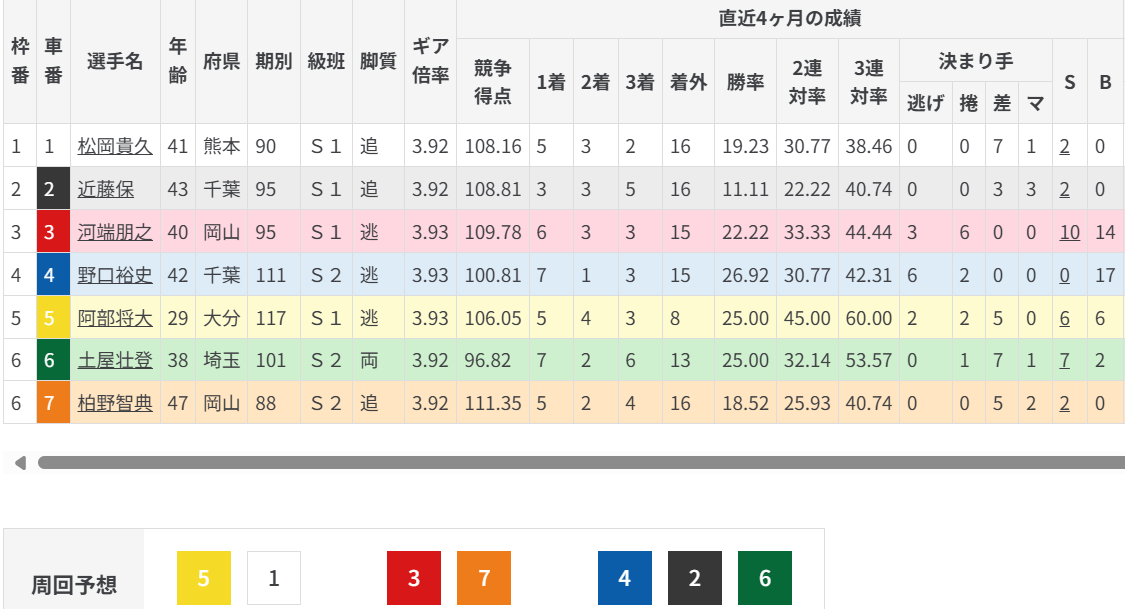Click S count 0 in 野口裕史's row
Screen dimensions: 1125x609
1064,276
